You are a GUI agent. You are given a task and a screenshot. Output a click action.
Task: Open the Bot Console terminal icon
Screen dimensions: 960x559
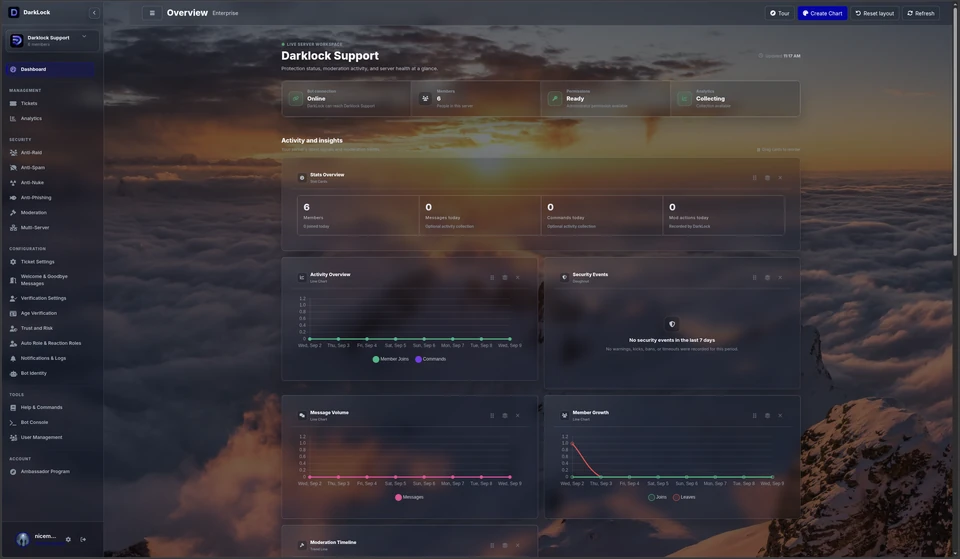coord(13,422)
